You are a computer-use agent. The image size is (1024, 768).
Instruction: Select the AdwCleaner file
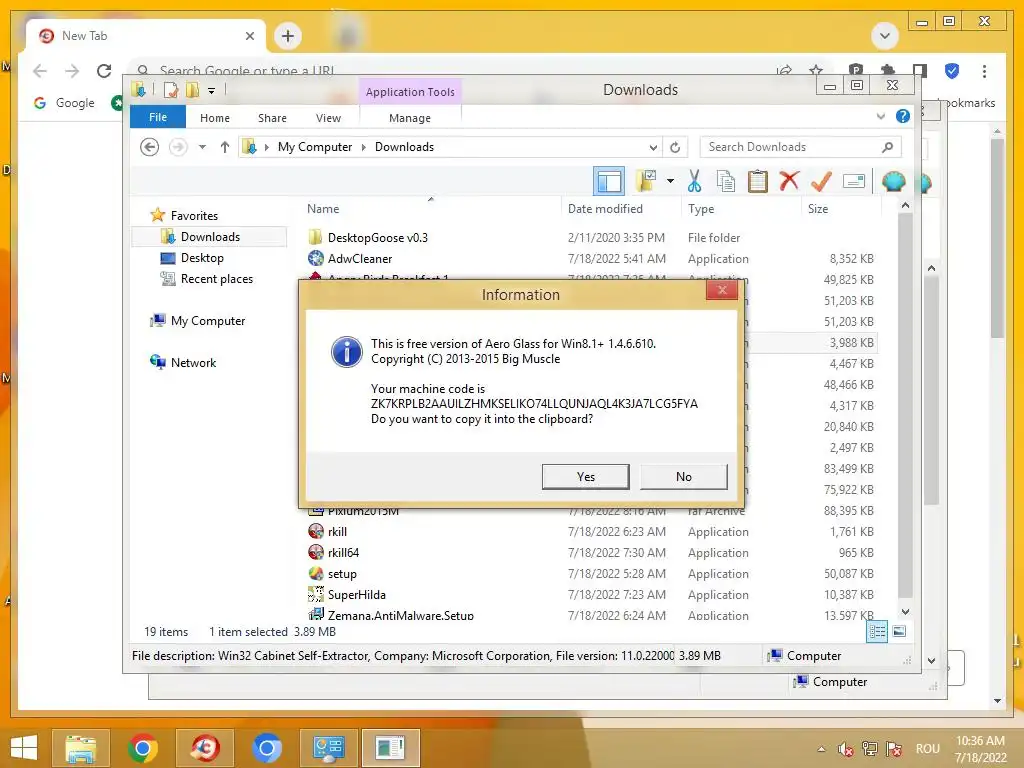pos(360,259)
